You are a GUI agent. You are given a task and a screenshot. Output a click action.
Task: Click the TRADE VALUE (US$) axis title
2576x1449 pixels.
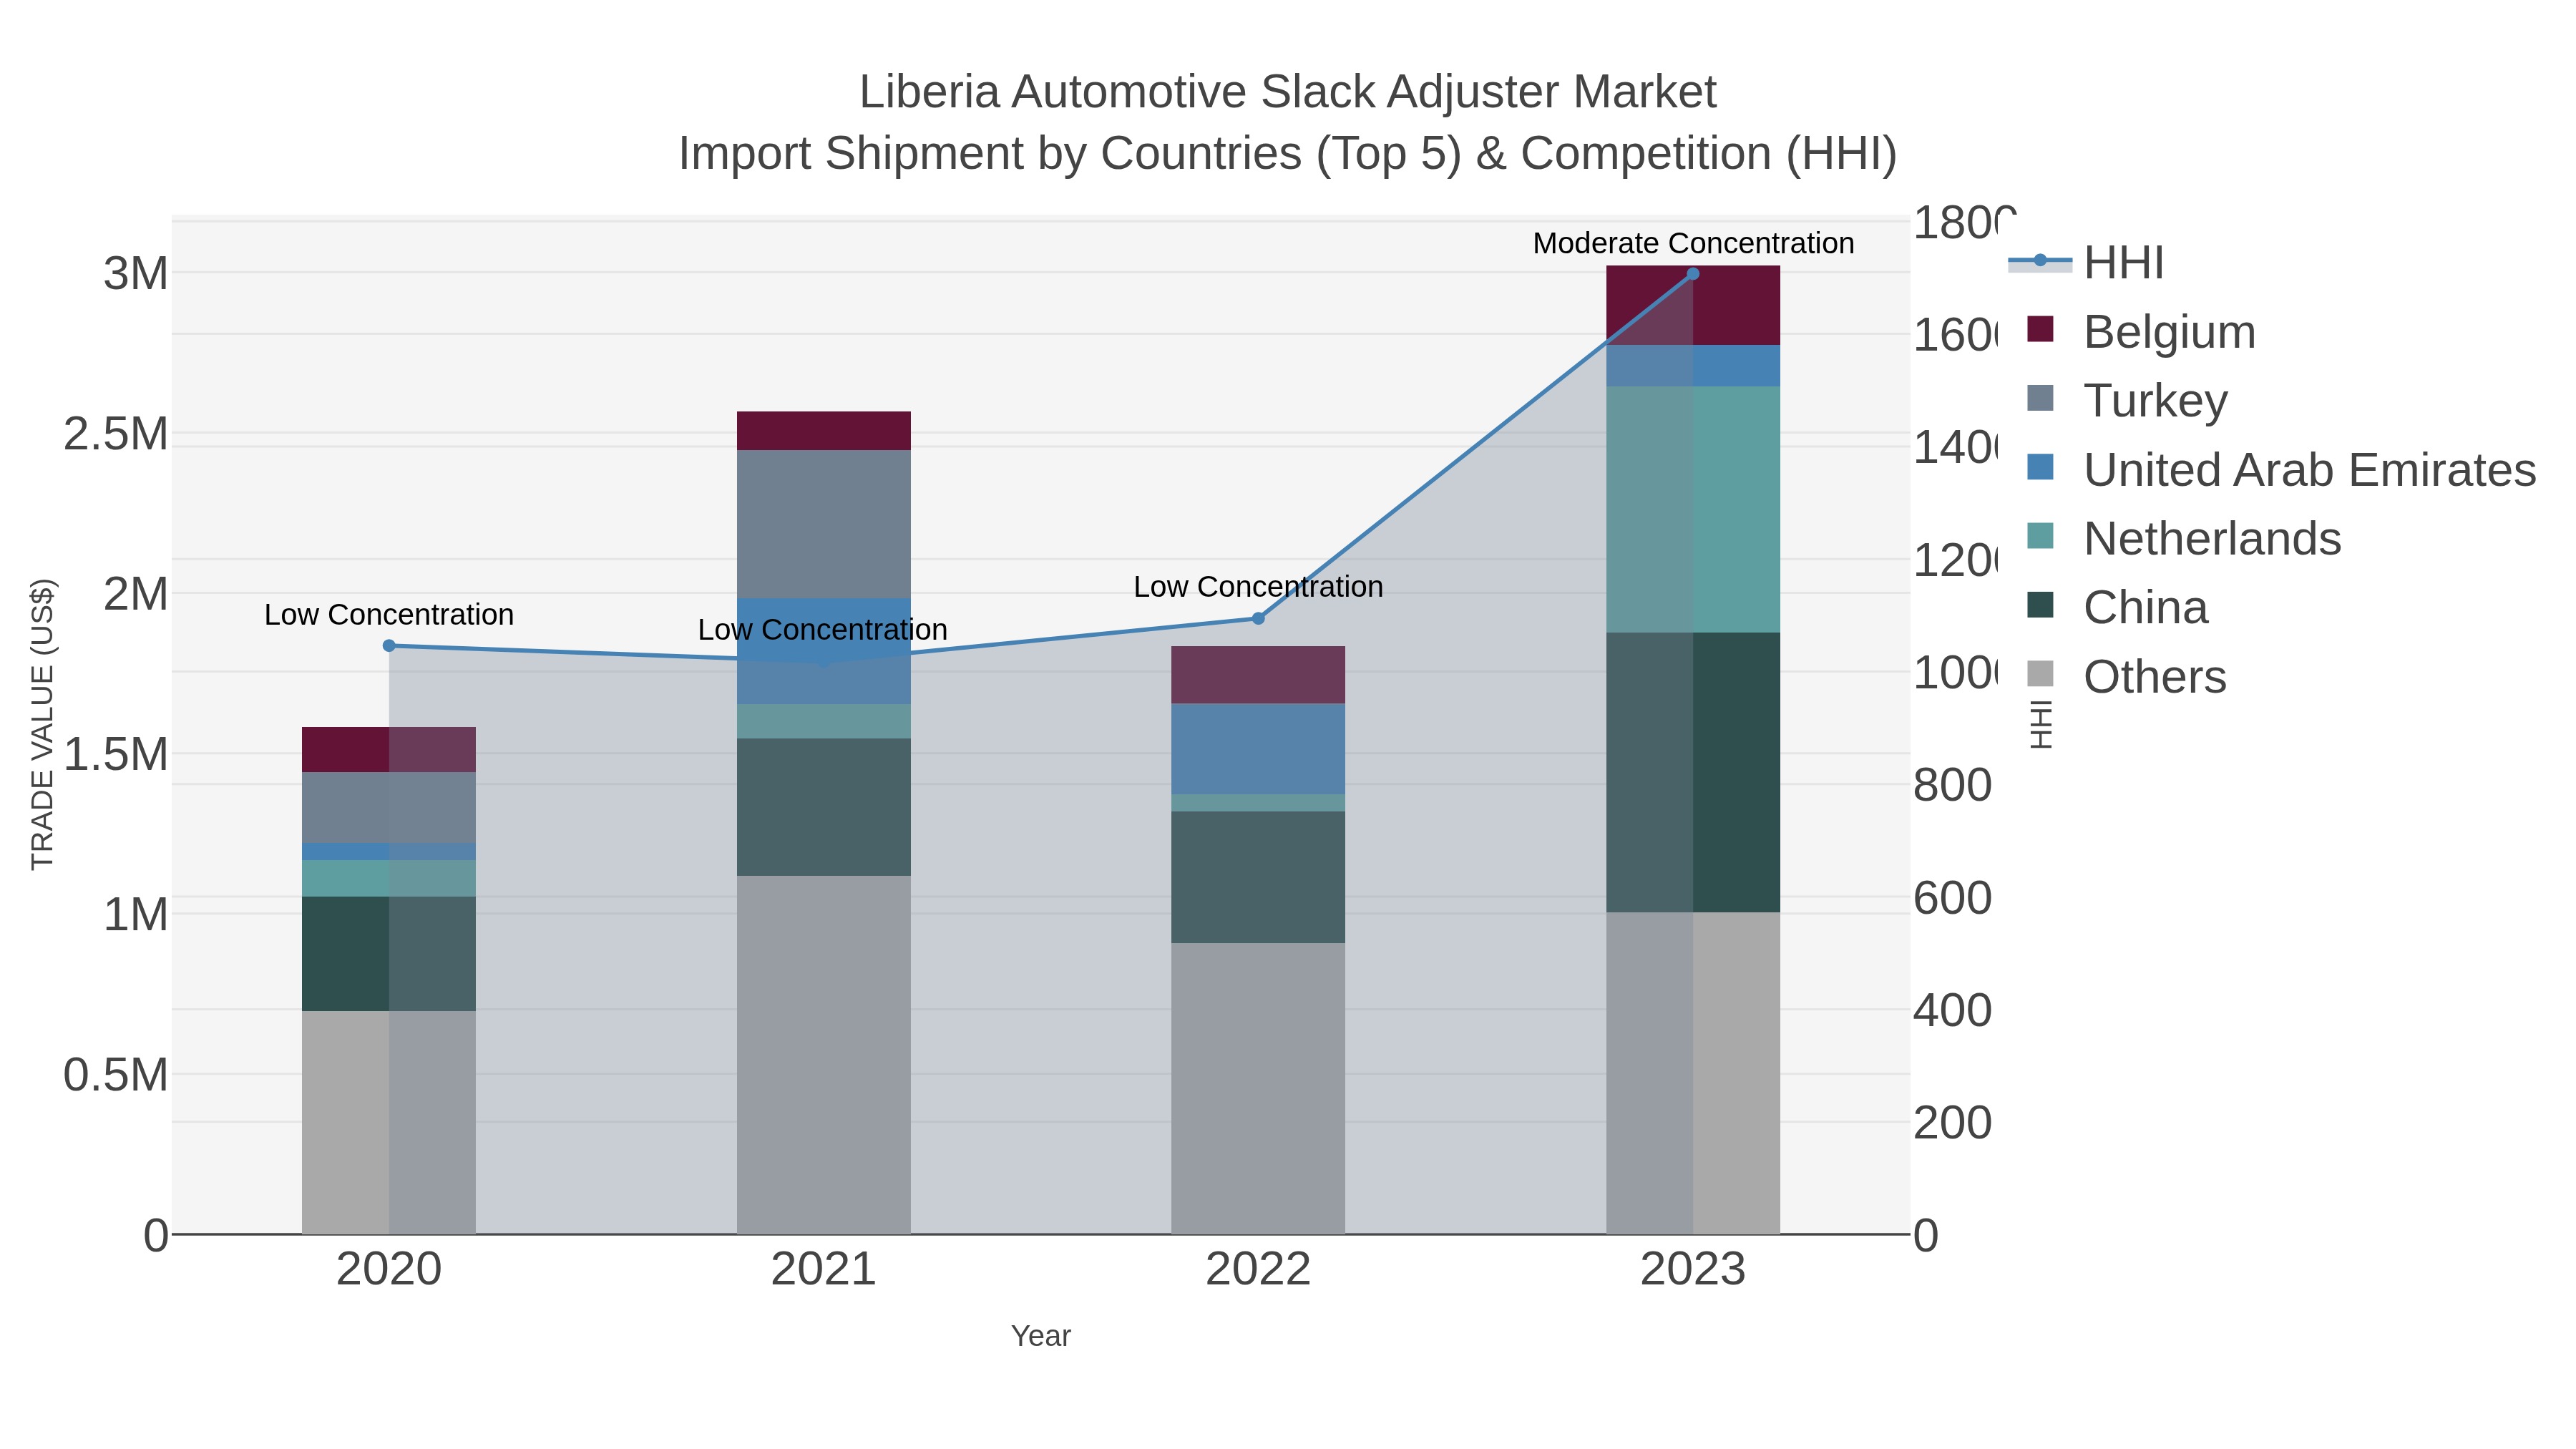coord(42,724)
